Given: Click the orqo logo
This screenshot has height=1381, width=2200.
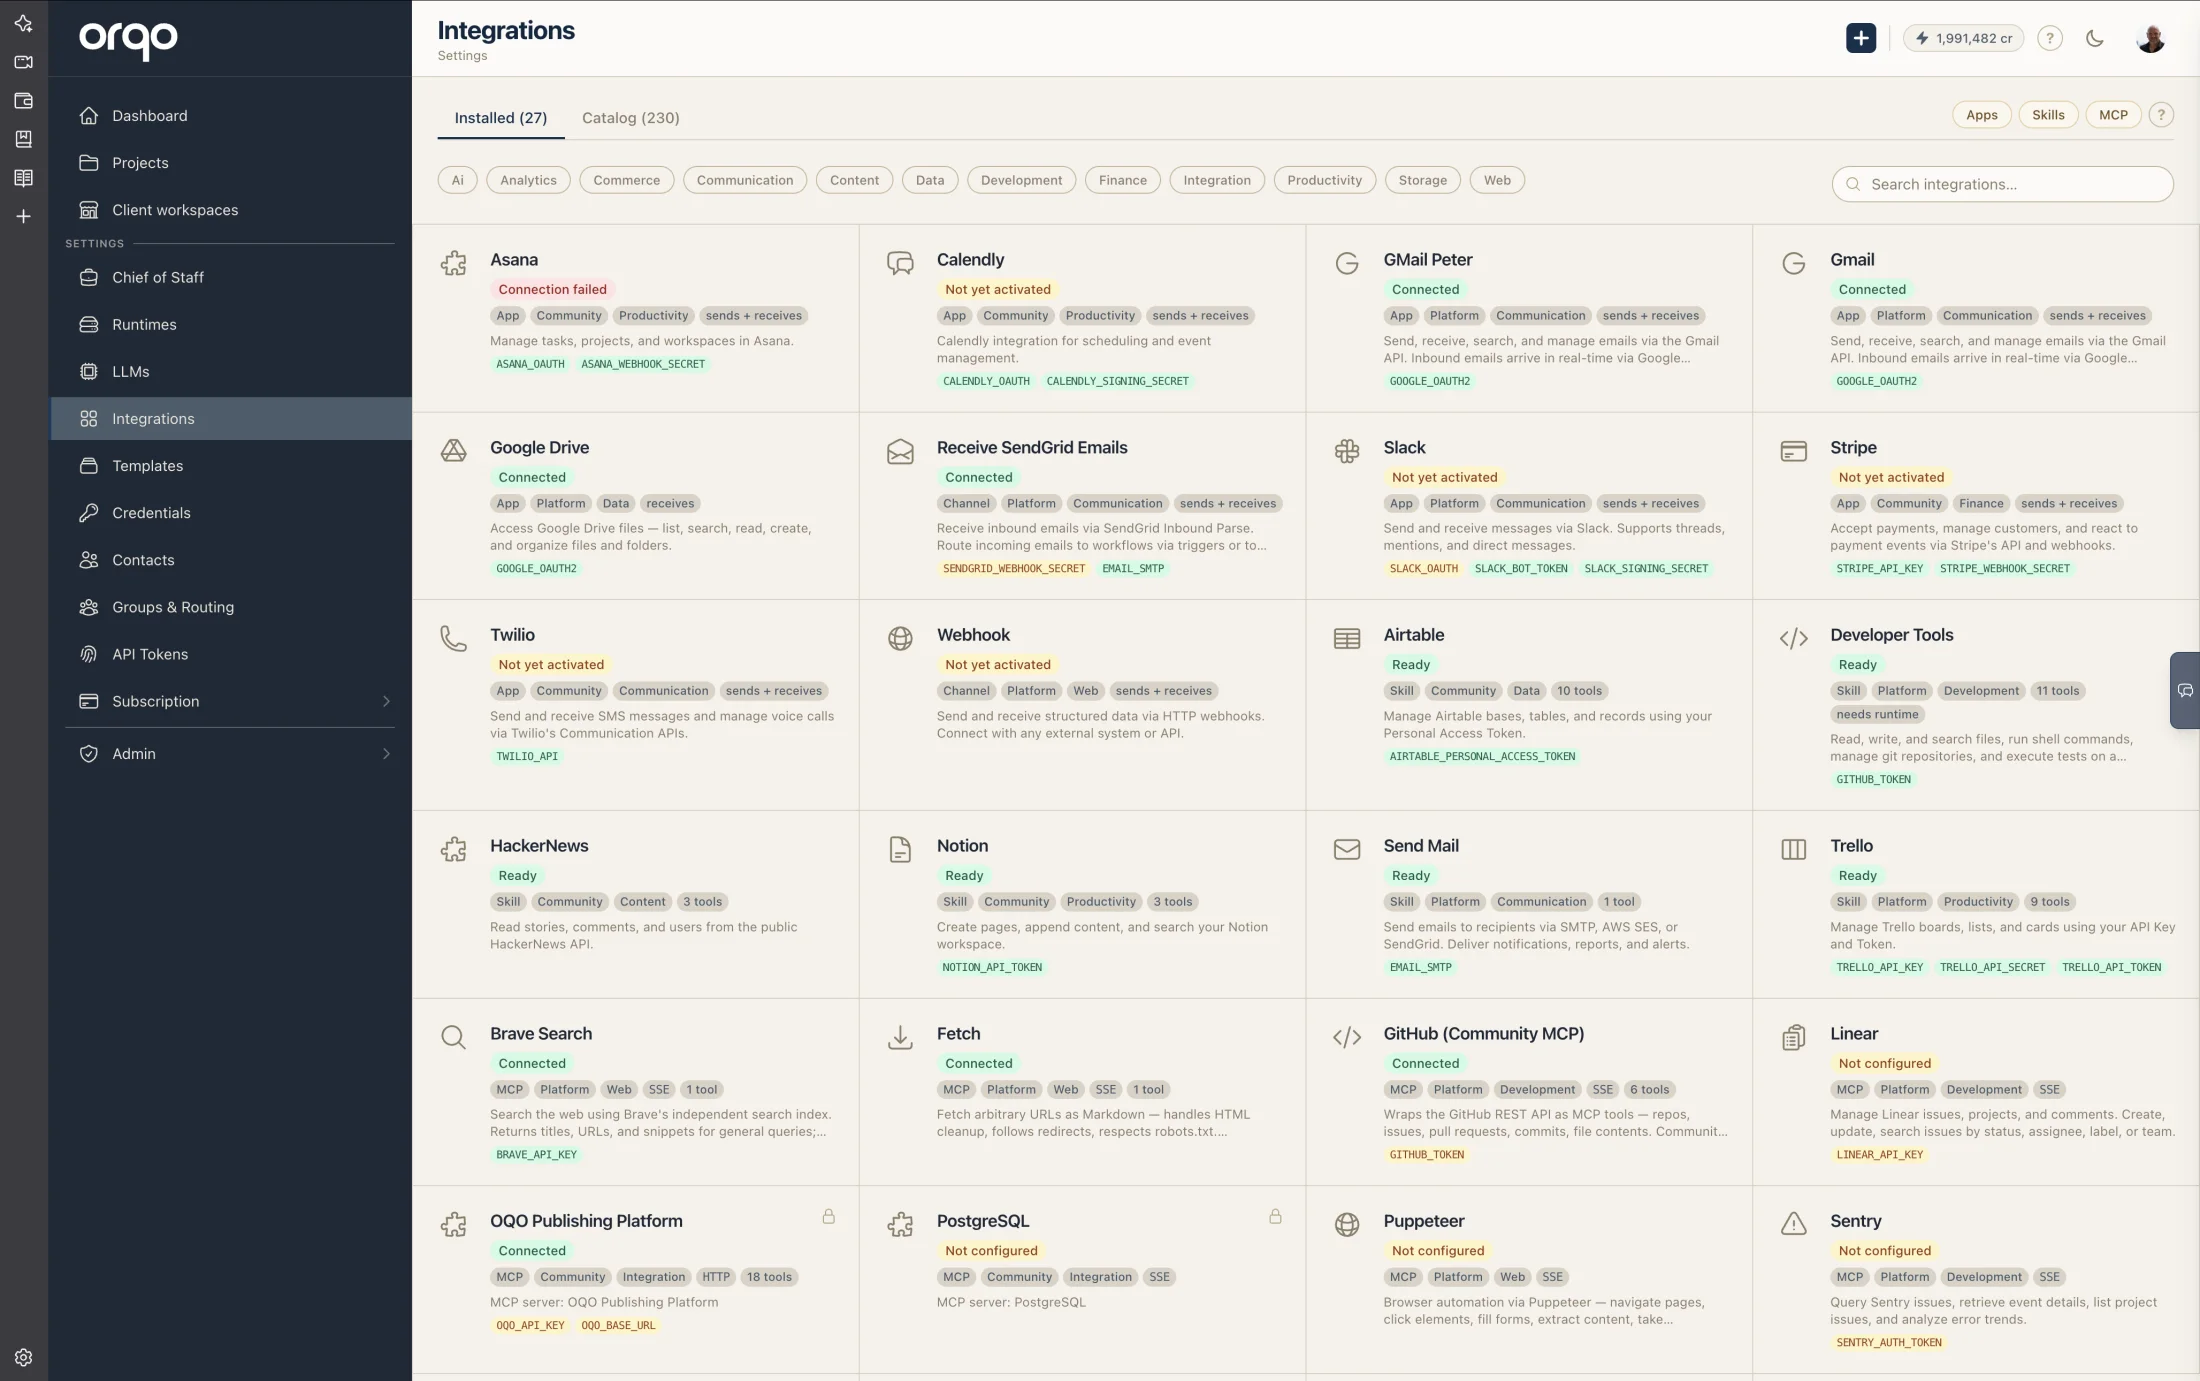Looking at the screenshot, I should (x=128, y=39).
